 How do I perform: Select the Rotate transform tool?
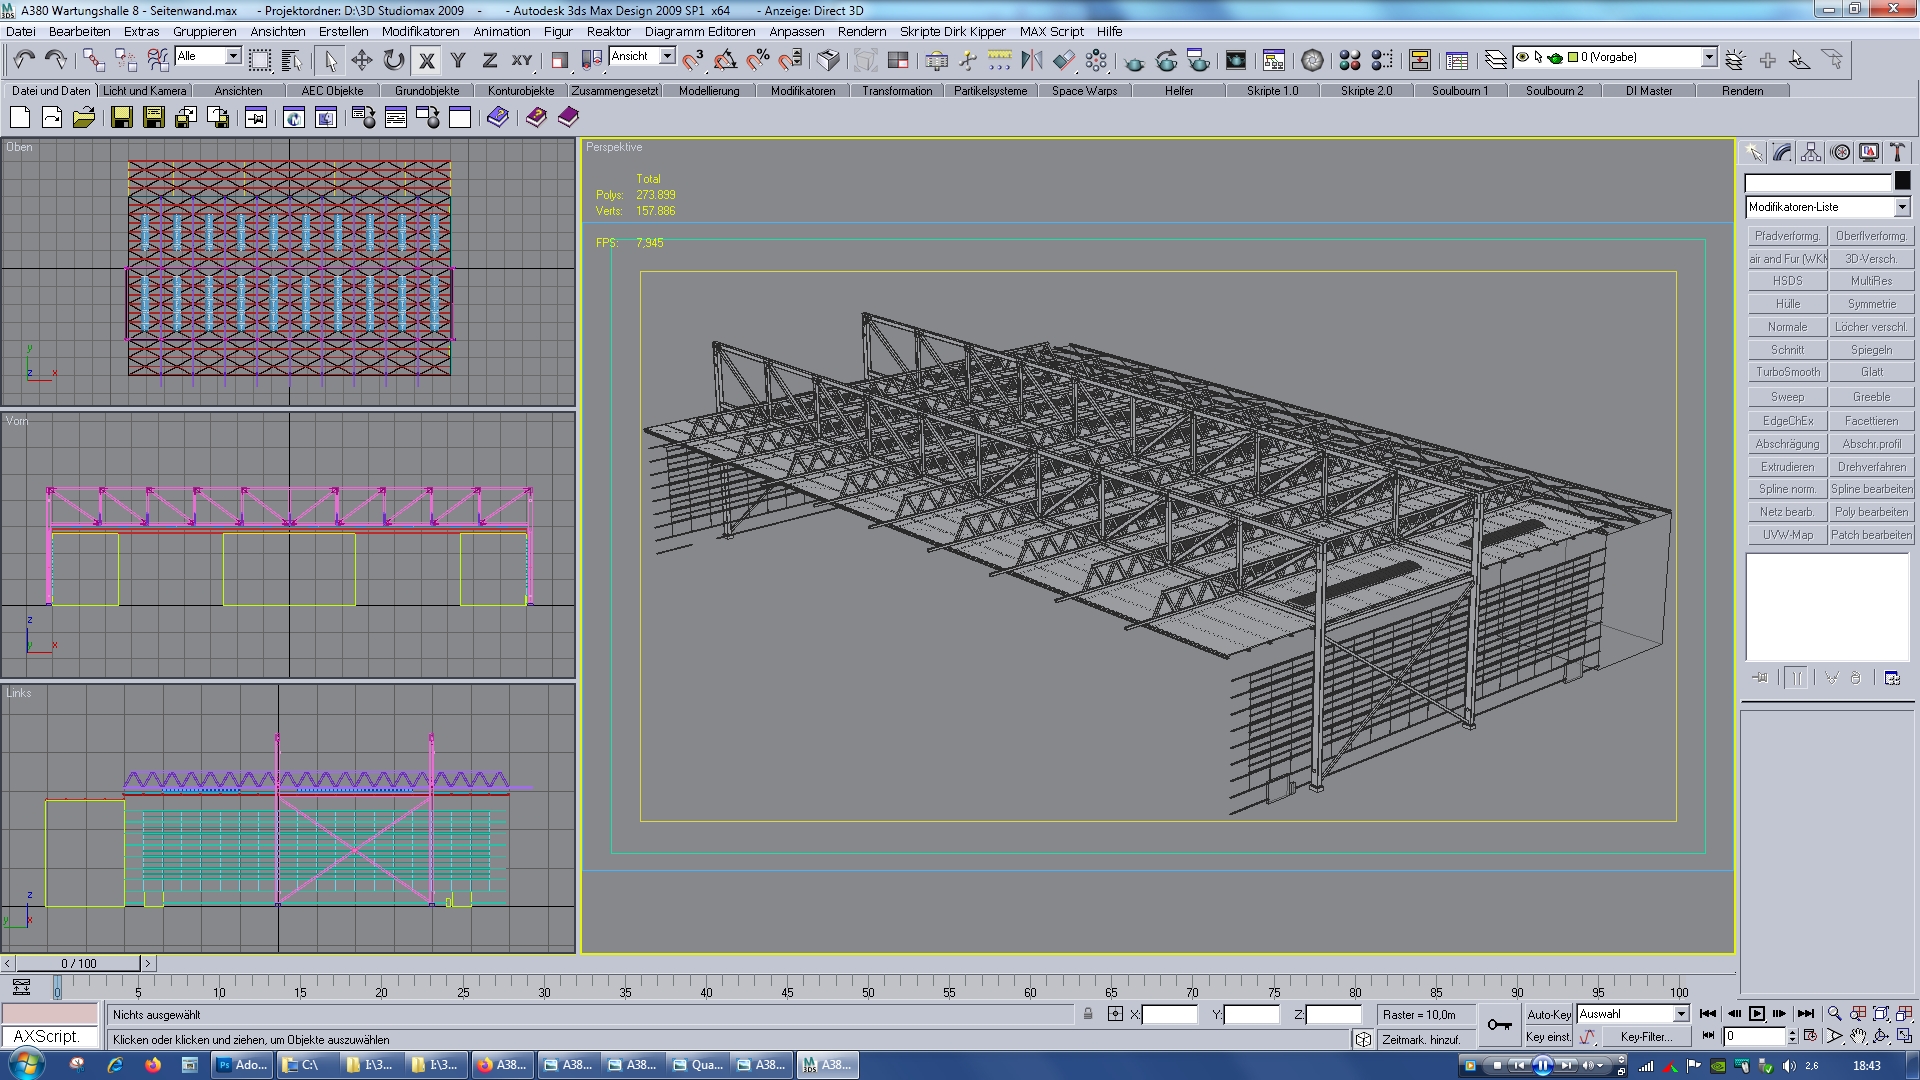[x=394, y=60]
